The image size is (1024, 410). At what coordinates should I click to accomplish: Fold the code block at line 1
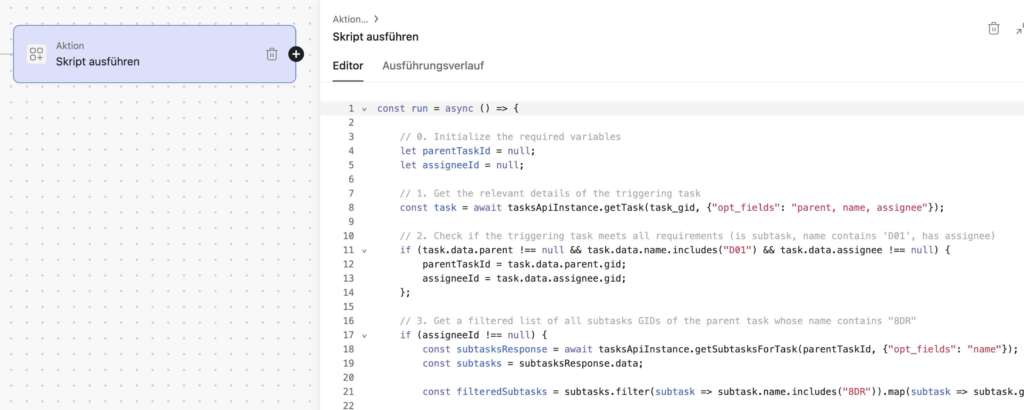364,108
